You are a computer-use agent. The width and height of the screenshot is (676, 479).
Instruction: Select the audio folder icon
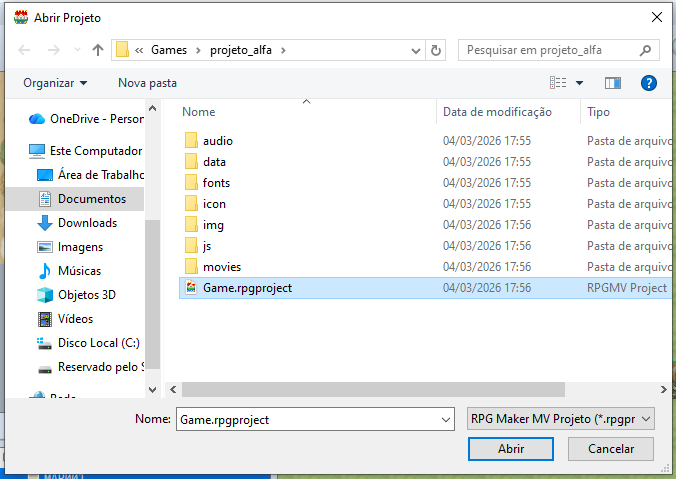191,141
